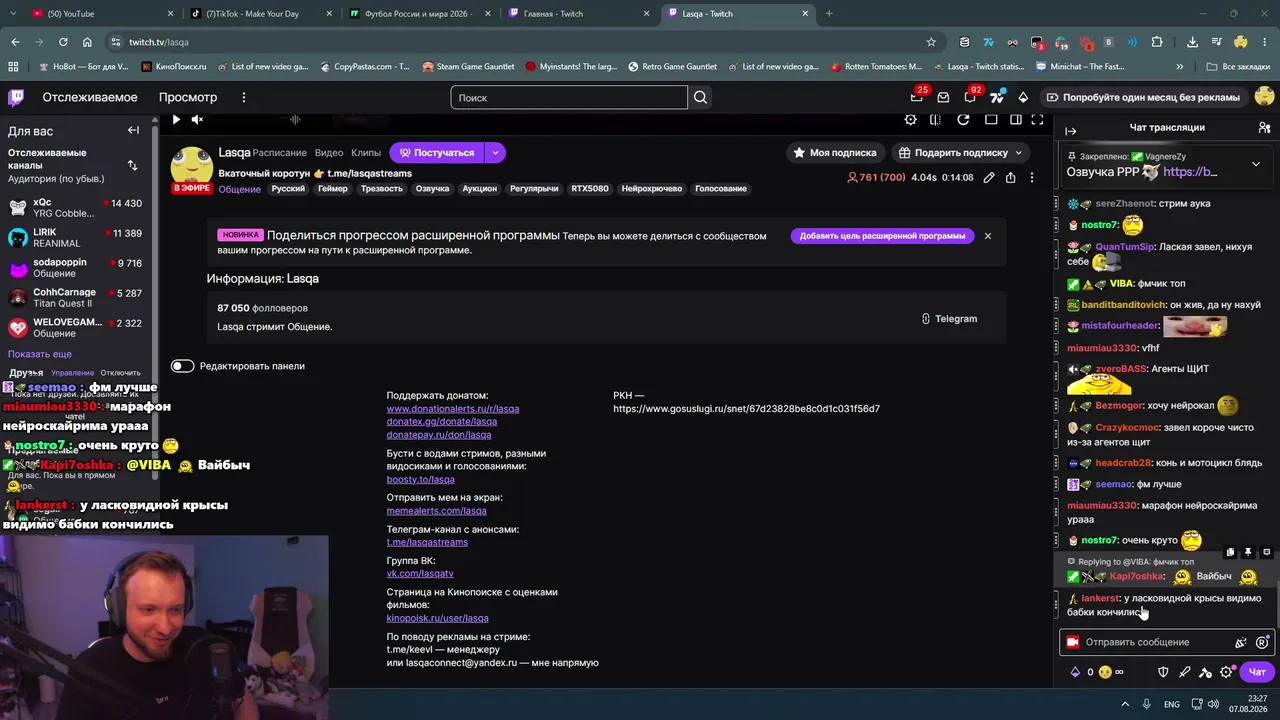Open the 7TV extension icon in header
Screen dimensions: 1280x720
pyautogui.click(x=998, y=97)
